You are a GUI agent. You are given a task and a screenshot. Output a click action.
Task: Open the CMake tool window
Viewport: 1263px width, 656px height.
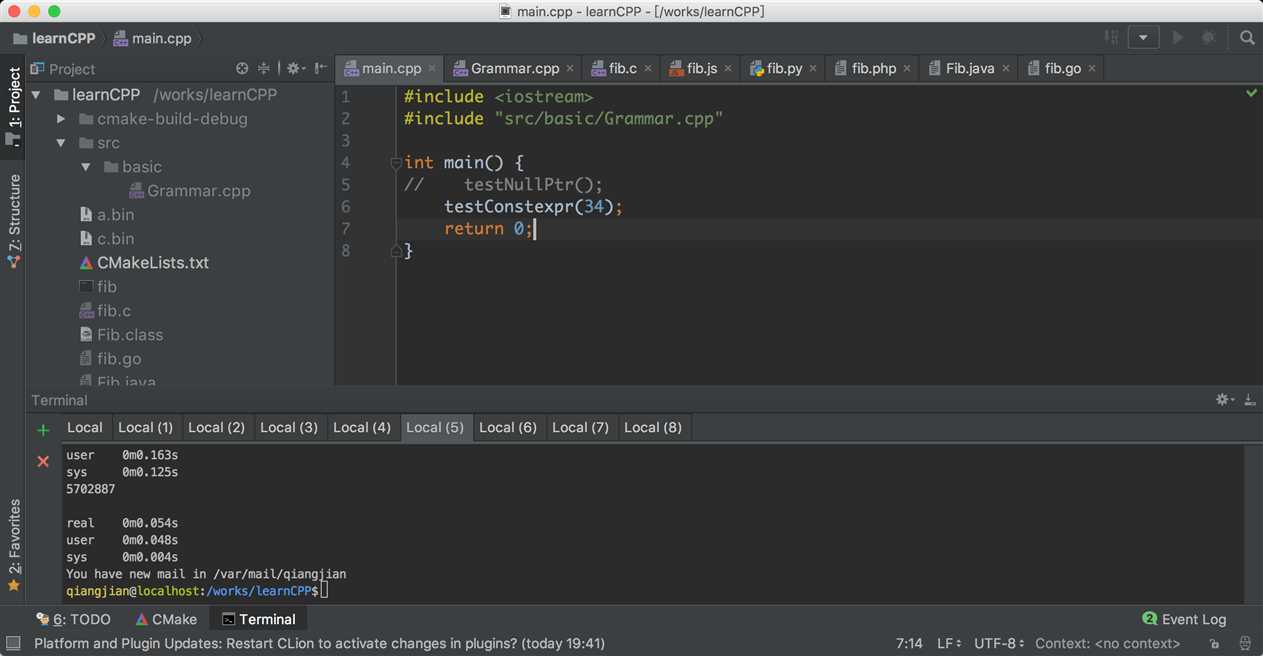pos(166,619)
